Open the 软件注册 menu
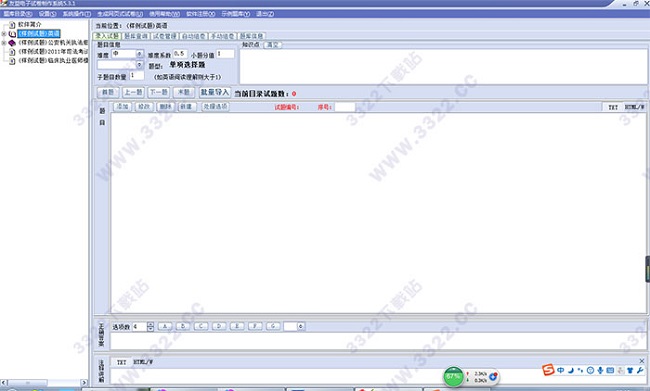 tap(200, 14)
